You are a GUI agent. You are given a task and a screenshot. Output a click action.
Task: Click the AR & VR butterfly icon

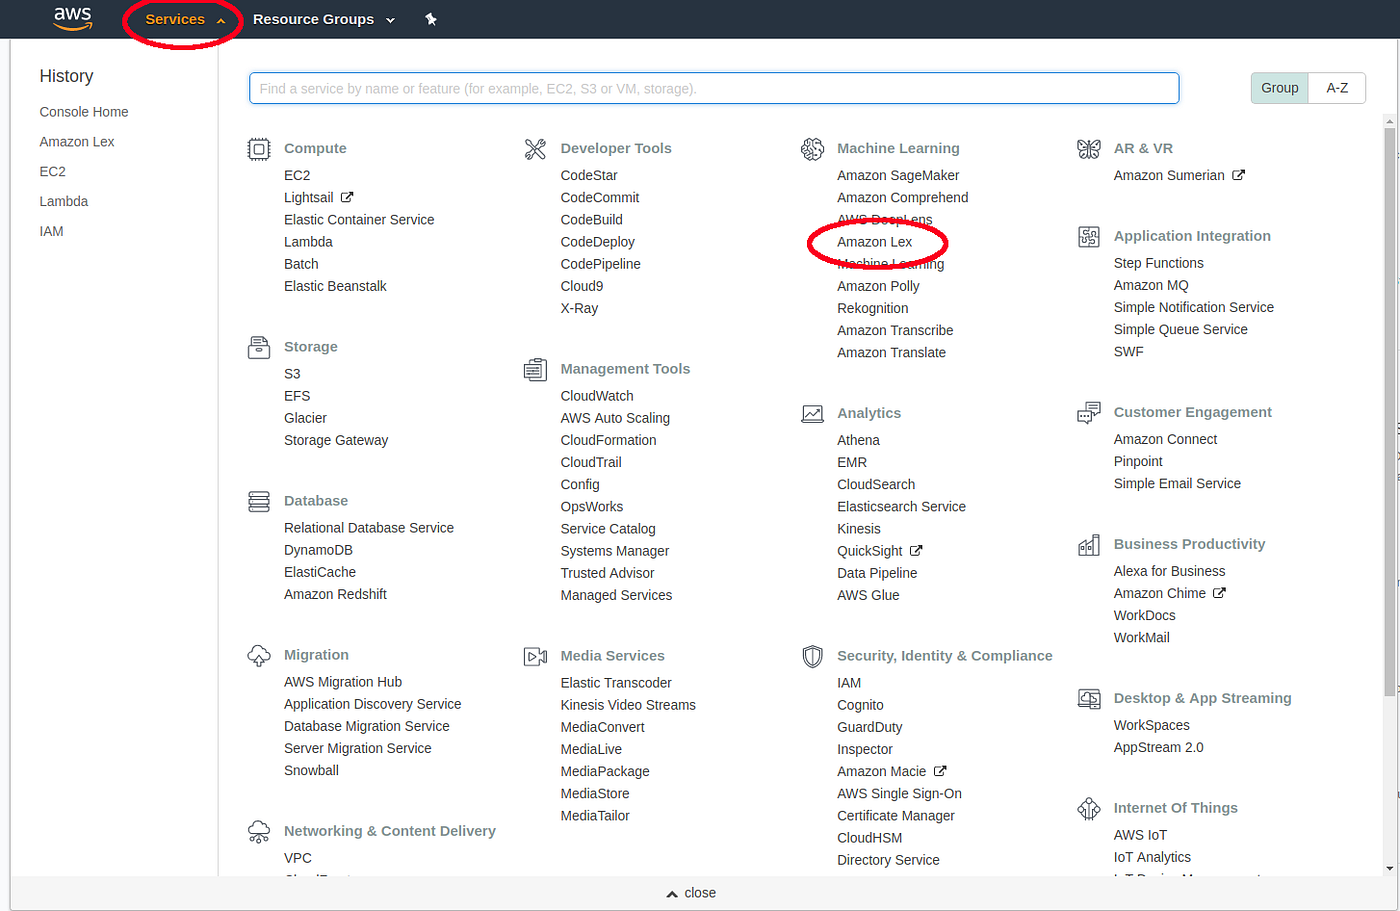click(1089, 149)
